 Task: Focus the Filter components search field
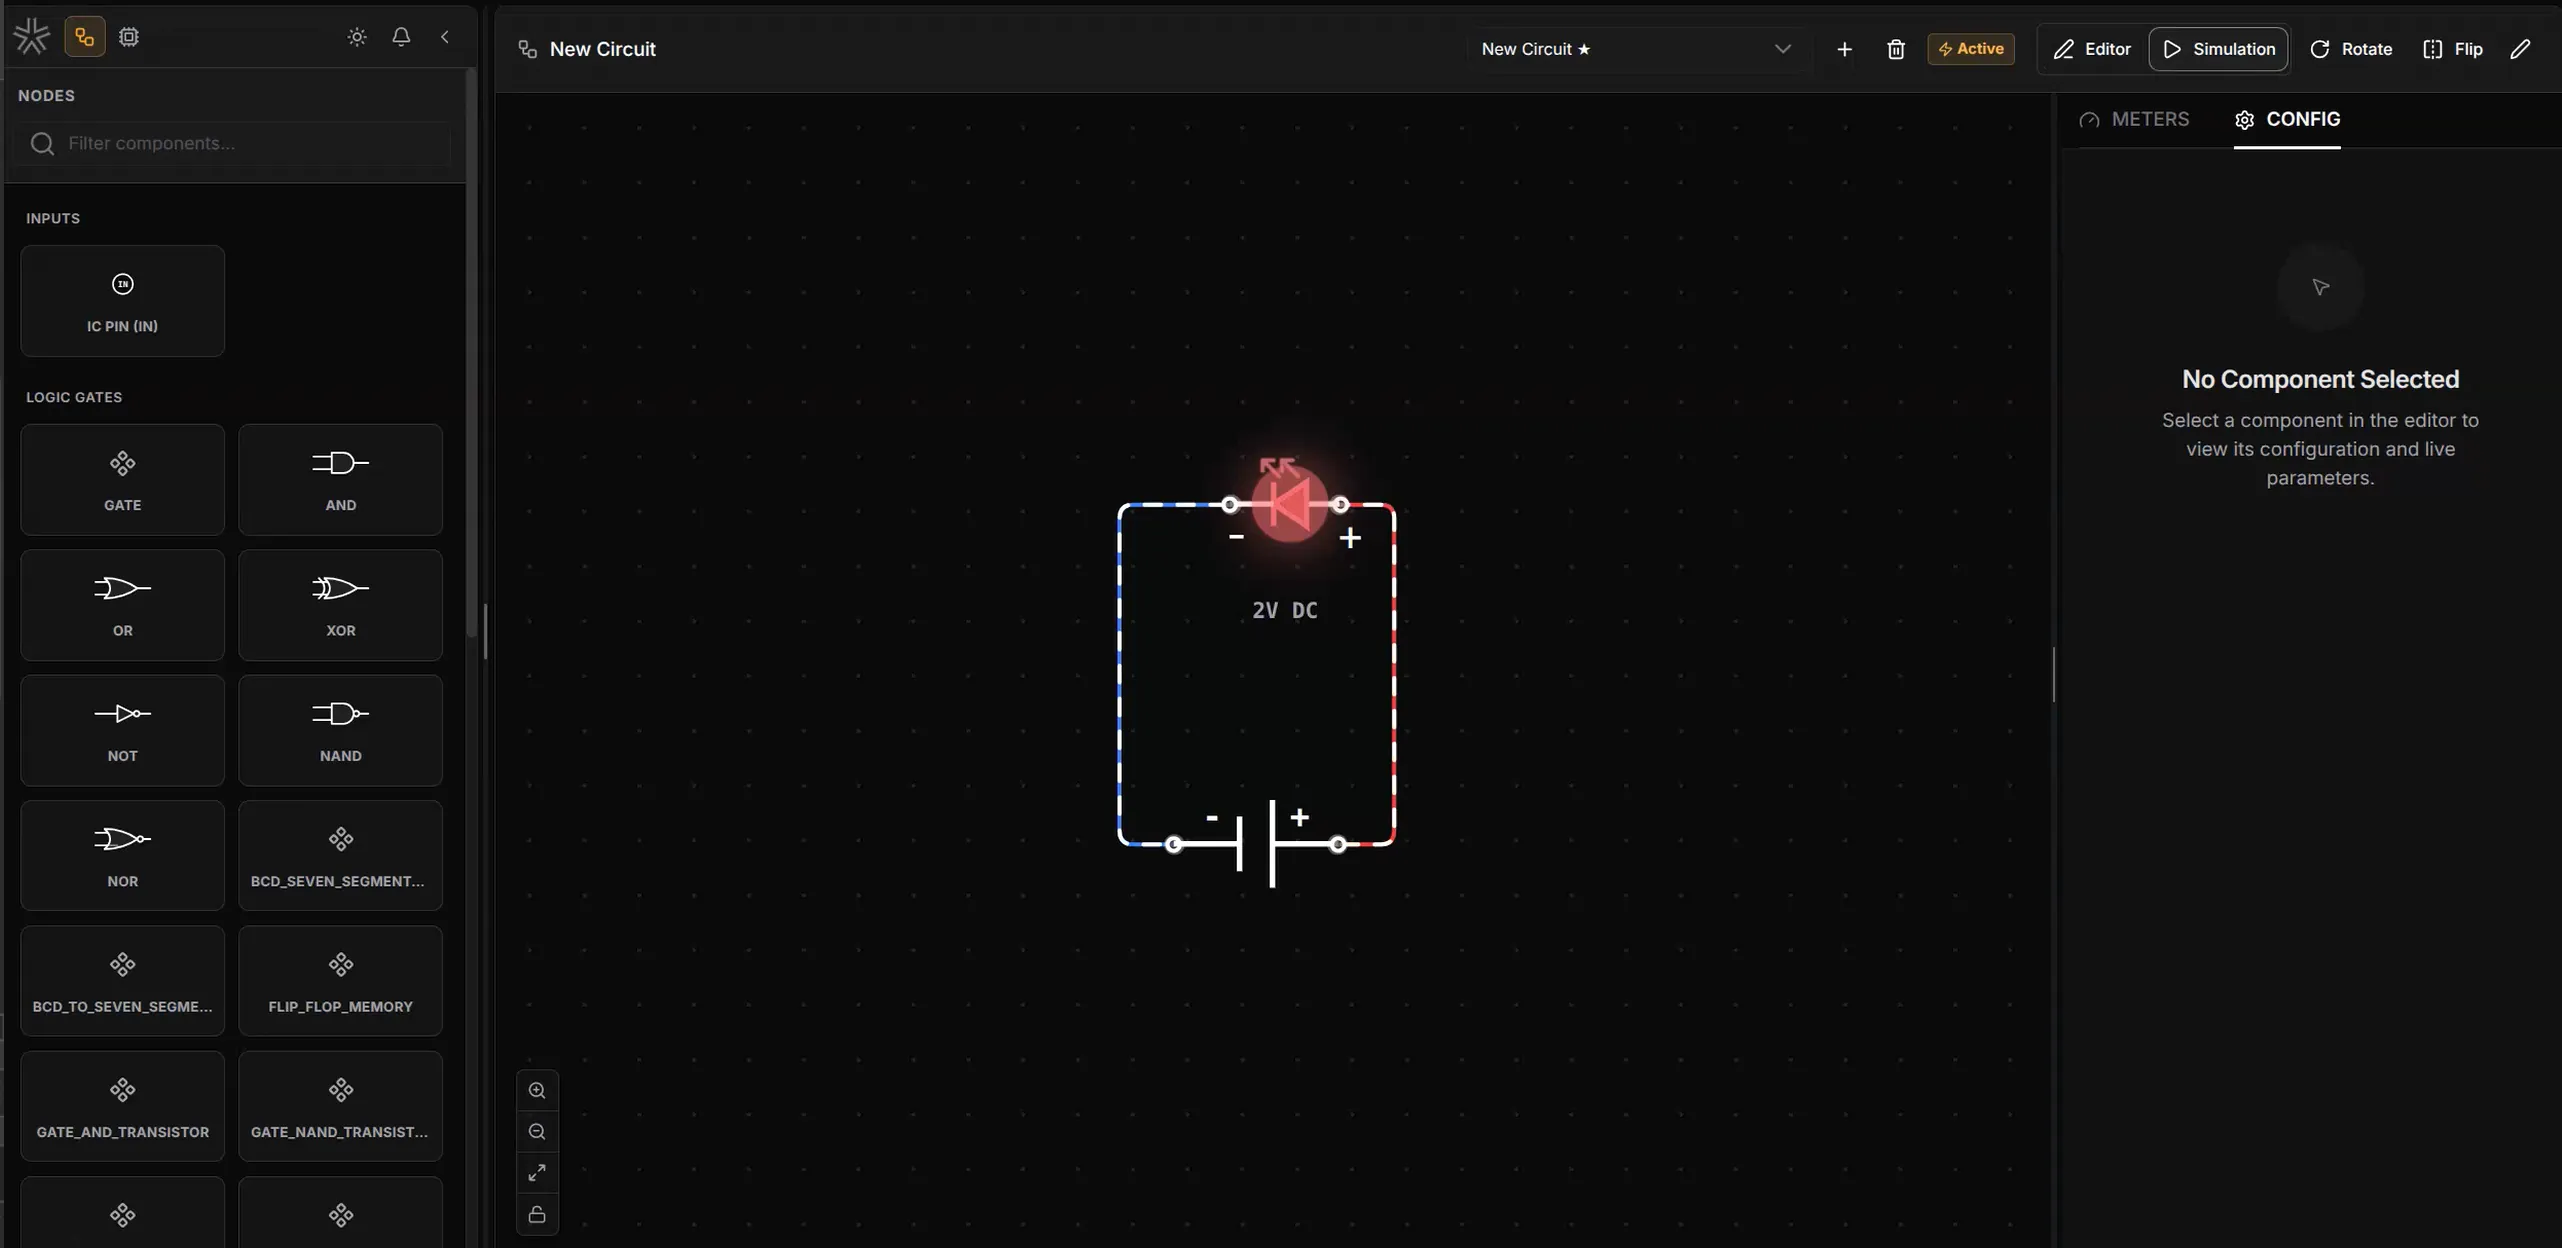(232, 143)
